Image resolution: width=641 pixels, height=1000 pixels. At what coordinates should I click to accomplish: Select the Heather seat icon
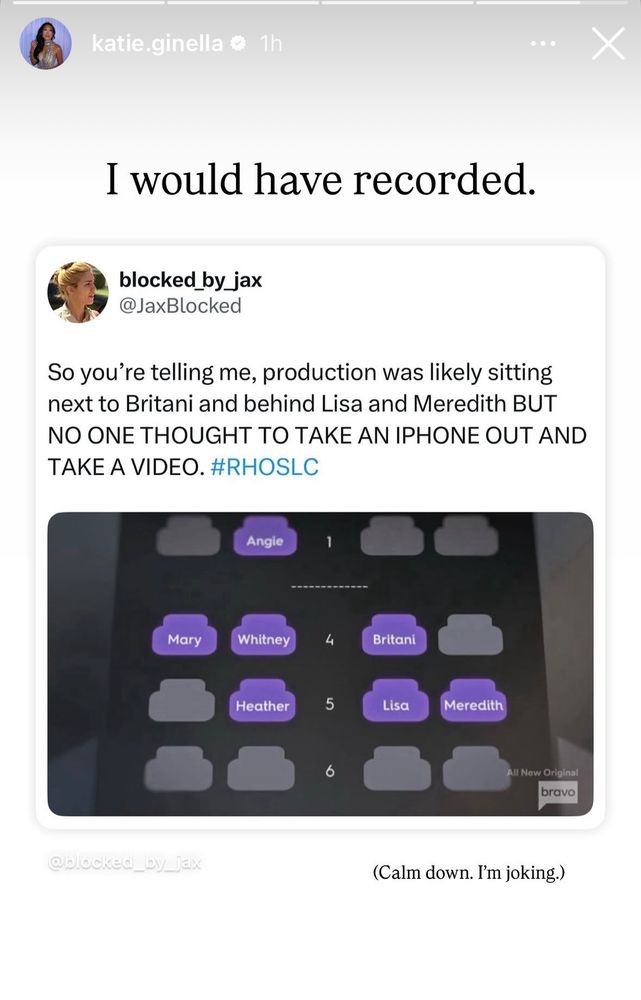[x=262, y=700]
